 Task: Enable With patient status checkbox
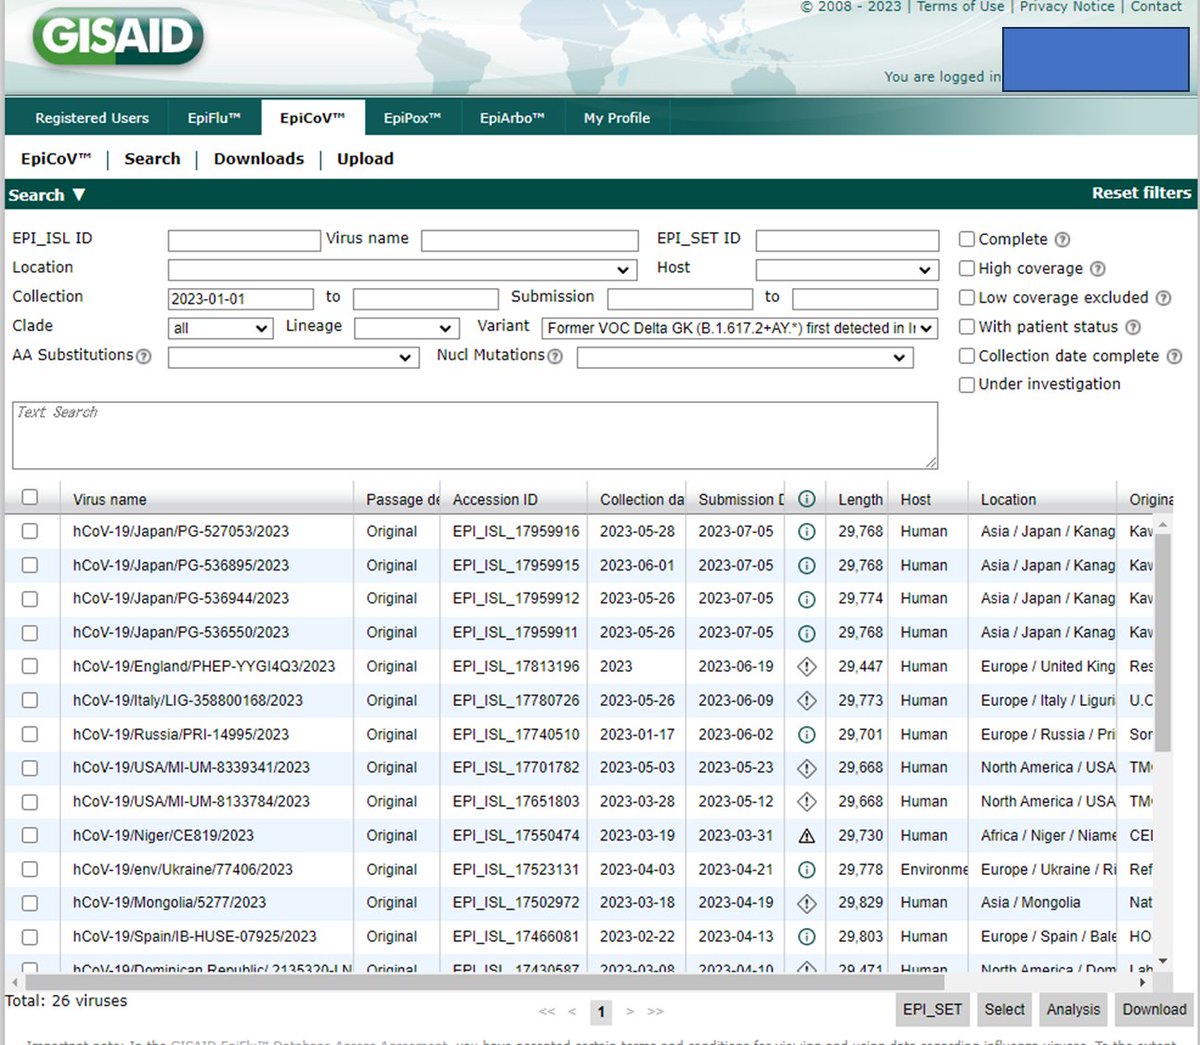pos(967,326)
